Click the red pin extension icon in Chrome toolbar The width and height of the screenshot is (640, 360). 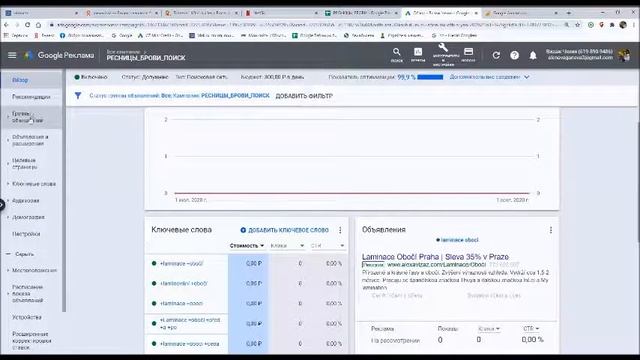coord(601,25)
